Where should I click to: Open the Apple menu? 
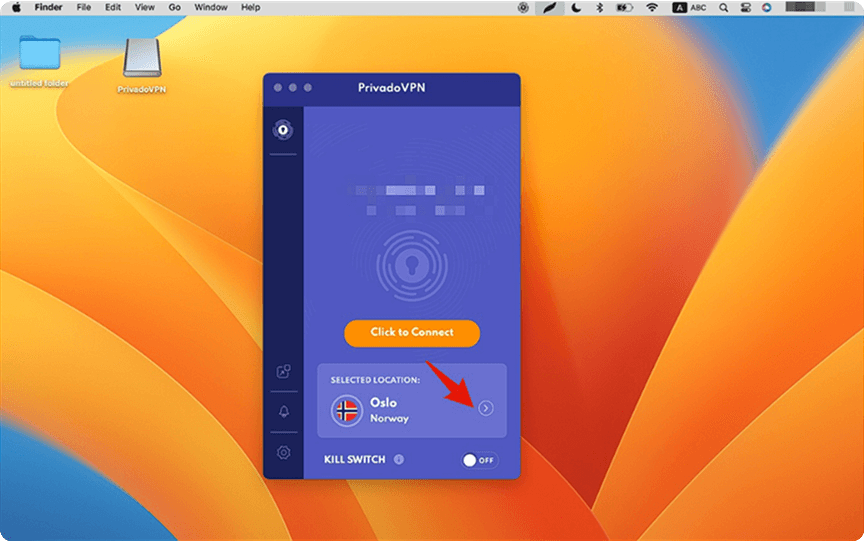pos(17,8)
